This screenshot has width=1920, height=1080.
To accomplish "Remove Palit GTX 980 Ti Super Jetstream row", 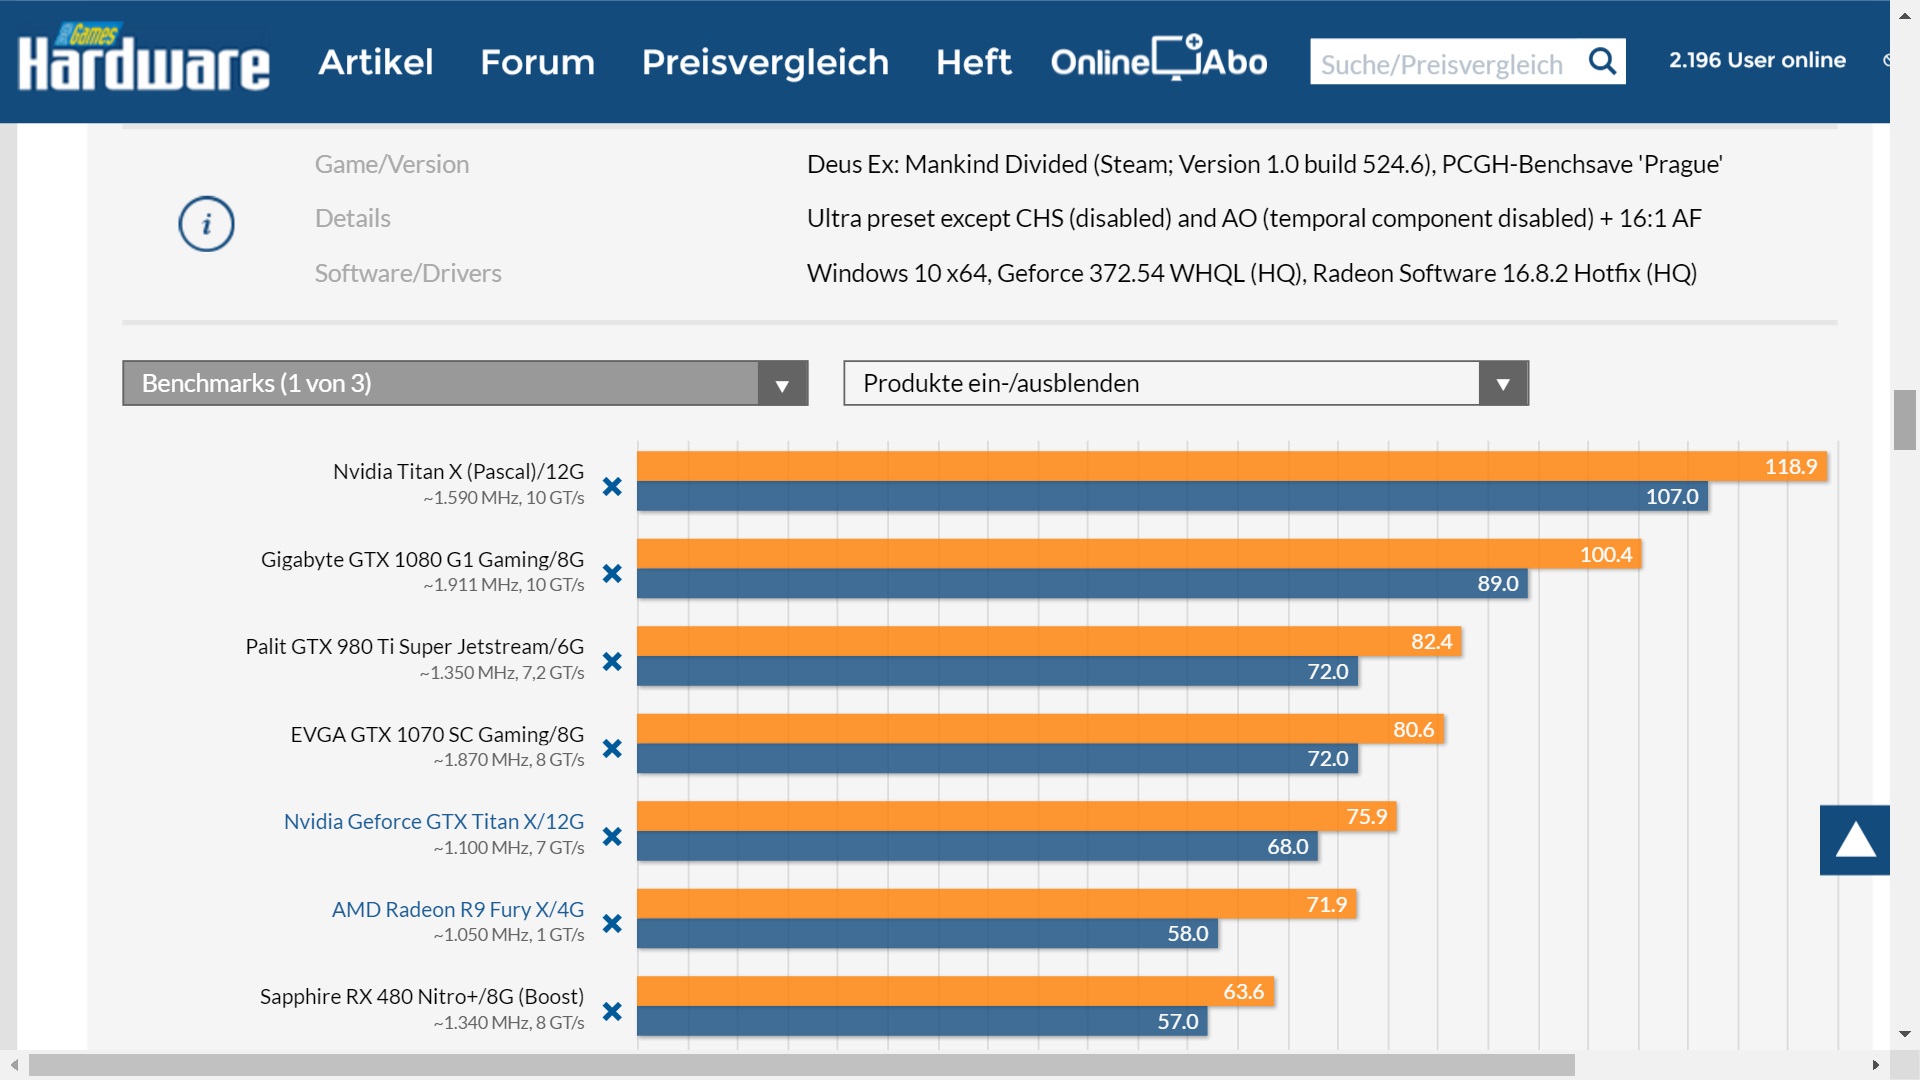I will point(612,662).
